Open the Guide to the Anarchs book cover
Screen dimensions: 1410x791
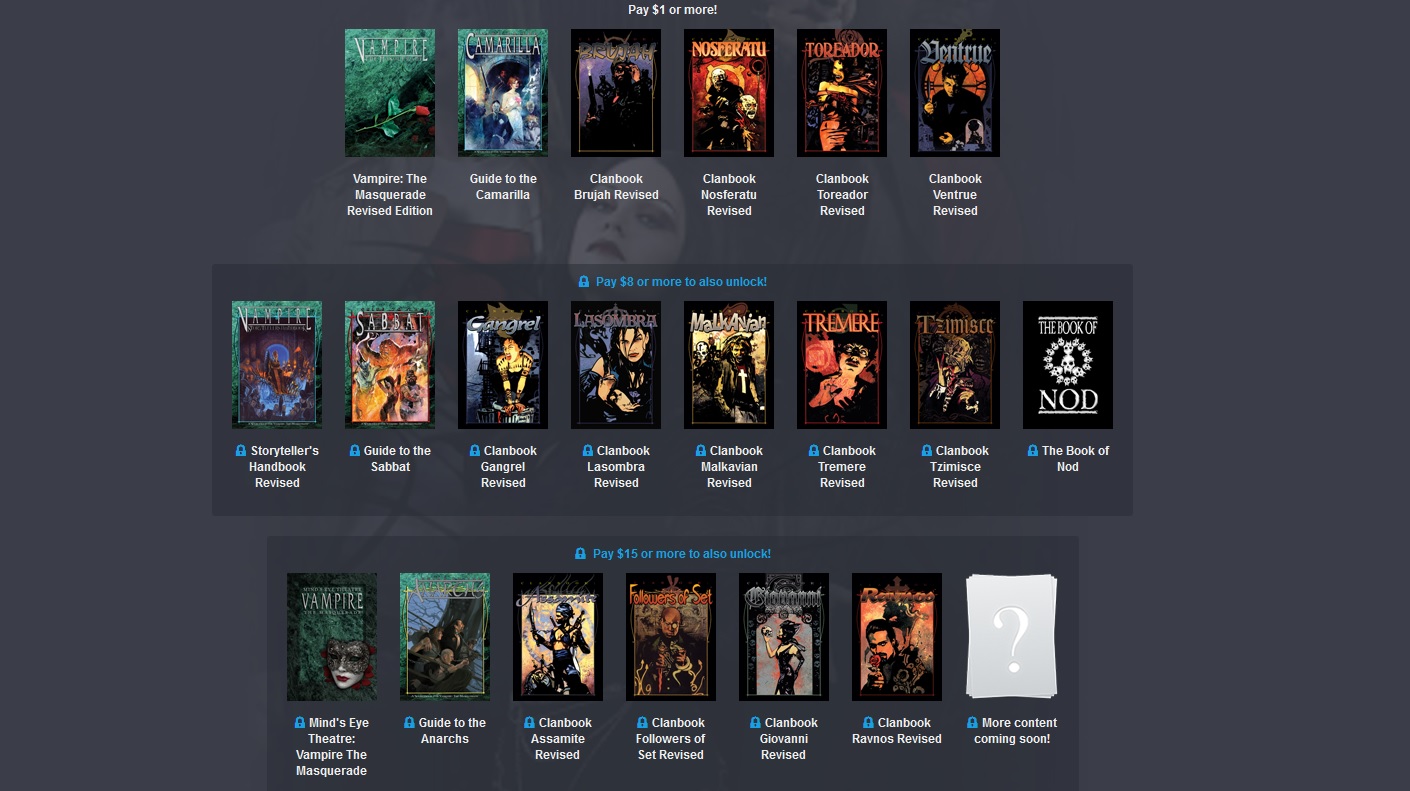(x=445, y=637)
